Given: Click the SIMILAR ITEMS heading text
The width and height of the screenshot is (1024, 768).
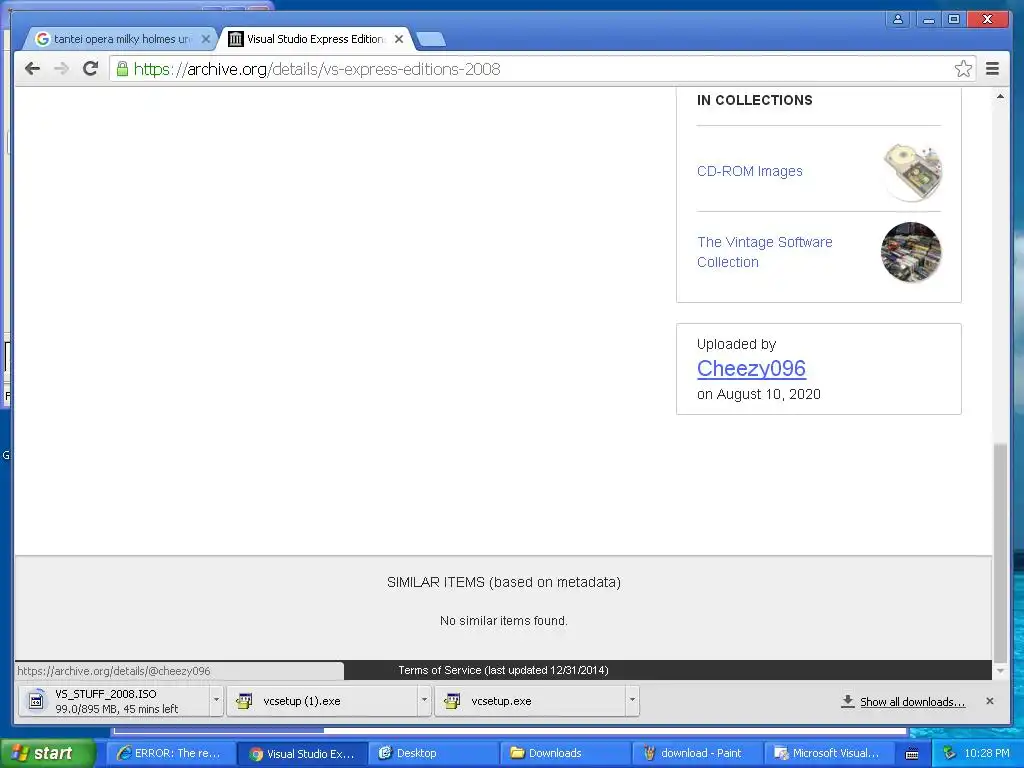Looking at the screenshot, I should tap(504, 582).
